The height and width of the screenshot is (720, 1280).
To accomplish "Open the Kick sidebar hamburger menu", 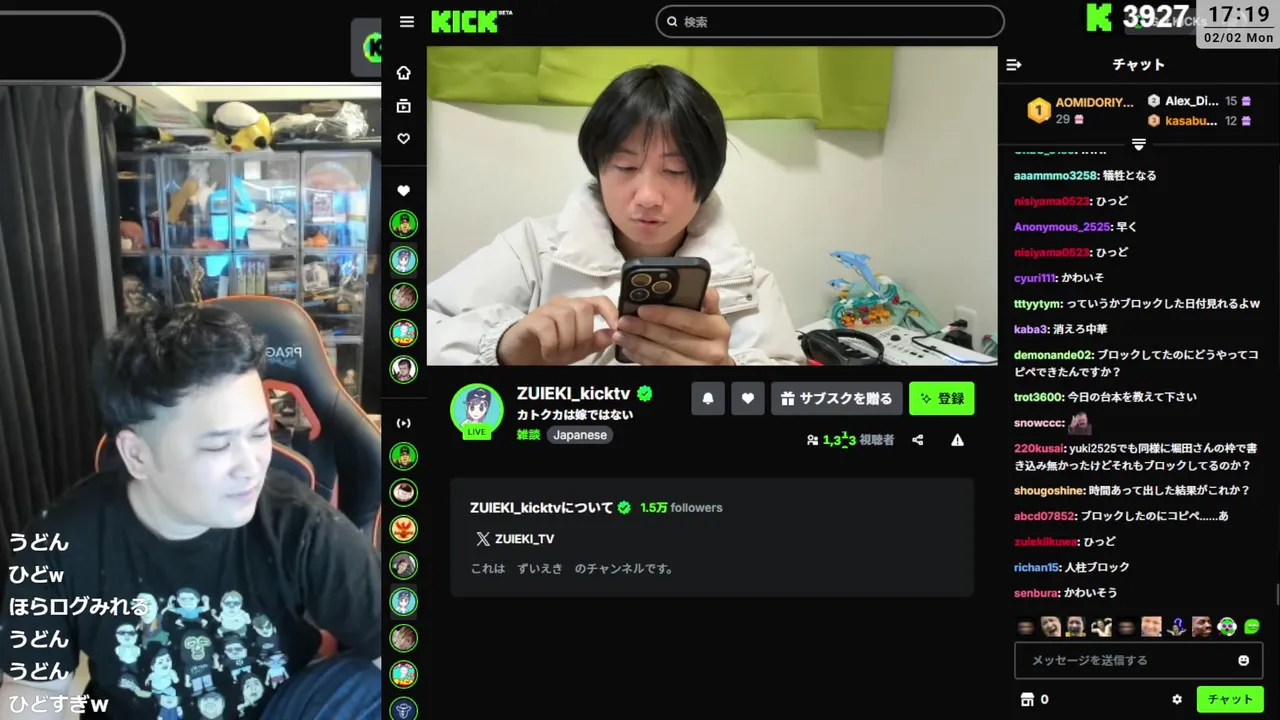I will pyautogui.click(x=406, y=22).
